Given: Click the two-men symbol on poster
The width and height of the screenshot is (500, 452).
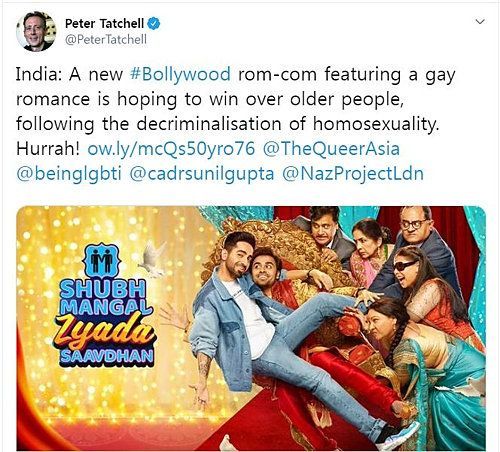Looking at the screenshot, I should click(102, 261).
